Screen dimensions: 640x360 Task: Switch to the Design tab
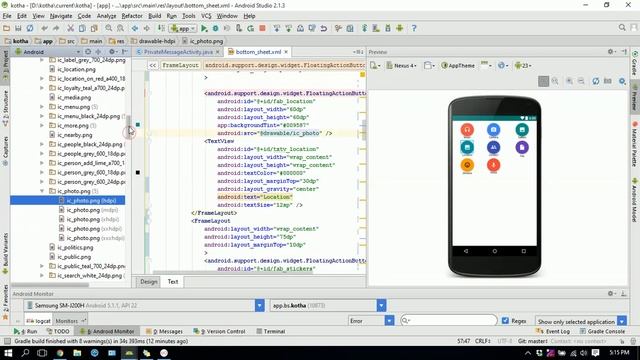149,282
